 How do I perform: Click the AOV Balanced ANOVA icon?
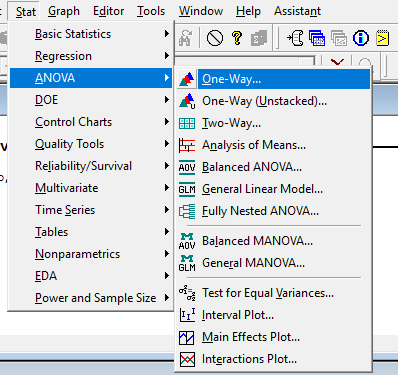click(x=187, y=167)
